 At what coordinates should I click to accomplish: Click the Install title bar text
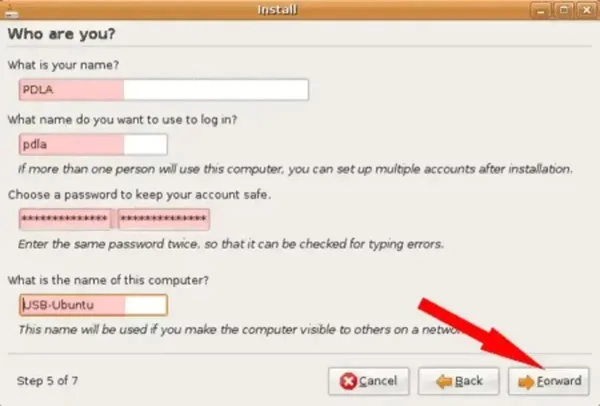[x=277, y=10]
